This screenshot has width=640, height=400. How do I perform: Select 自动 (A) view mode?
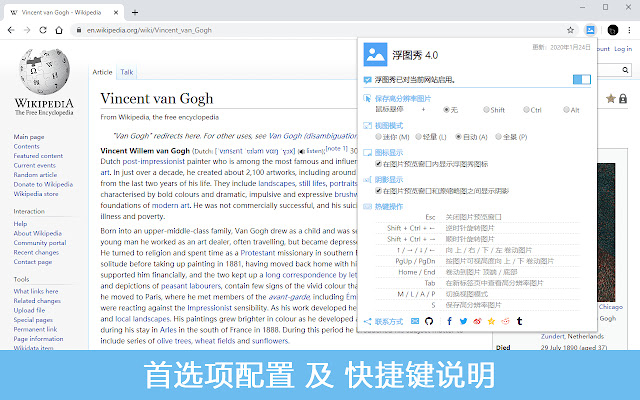pyautogui.click(x=458, y=137)
